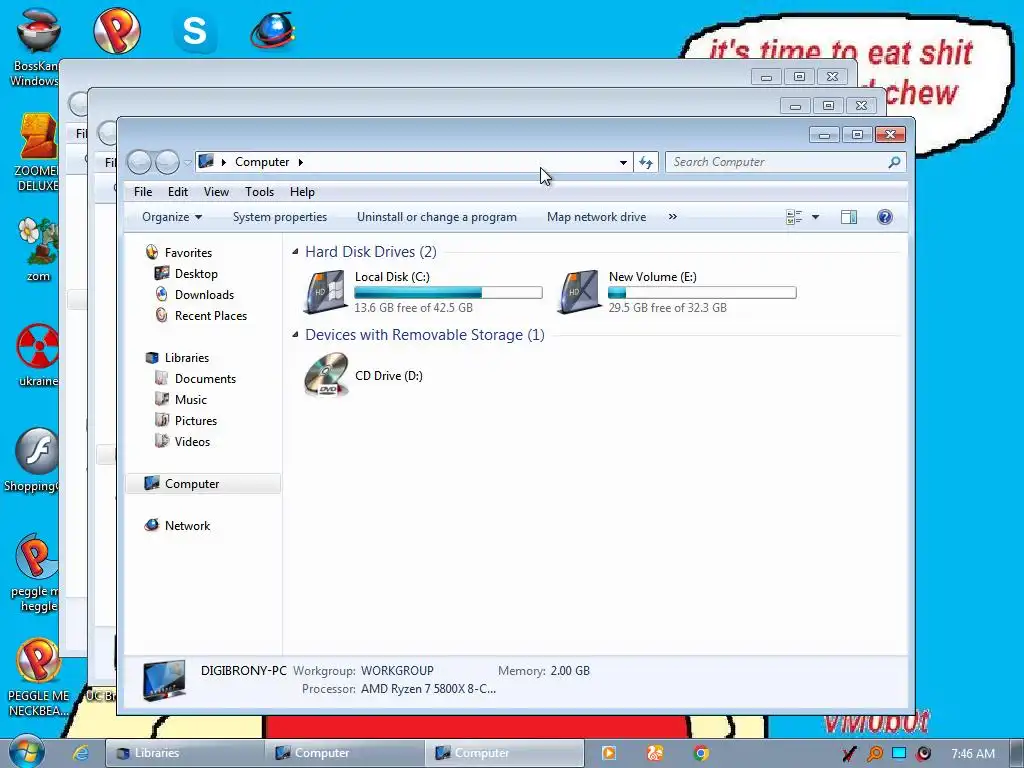Select Recent Places under Favorites
This screenshot has width=1024, height=768.
(211, 315)
